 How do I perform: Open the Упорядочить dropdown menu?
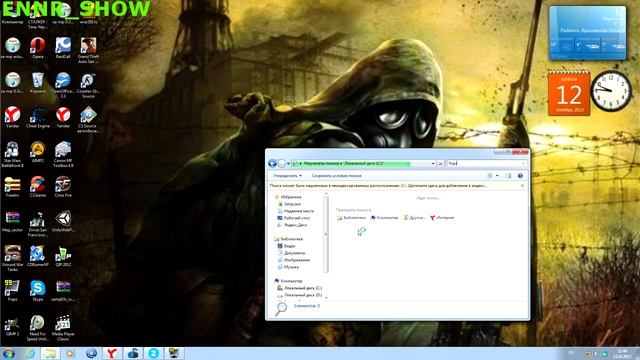click(287, 176)
